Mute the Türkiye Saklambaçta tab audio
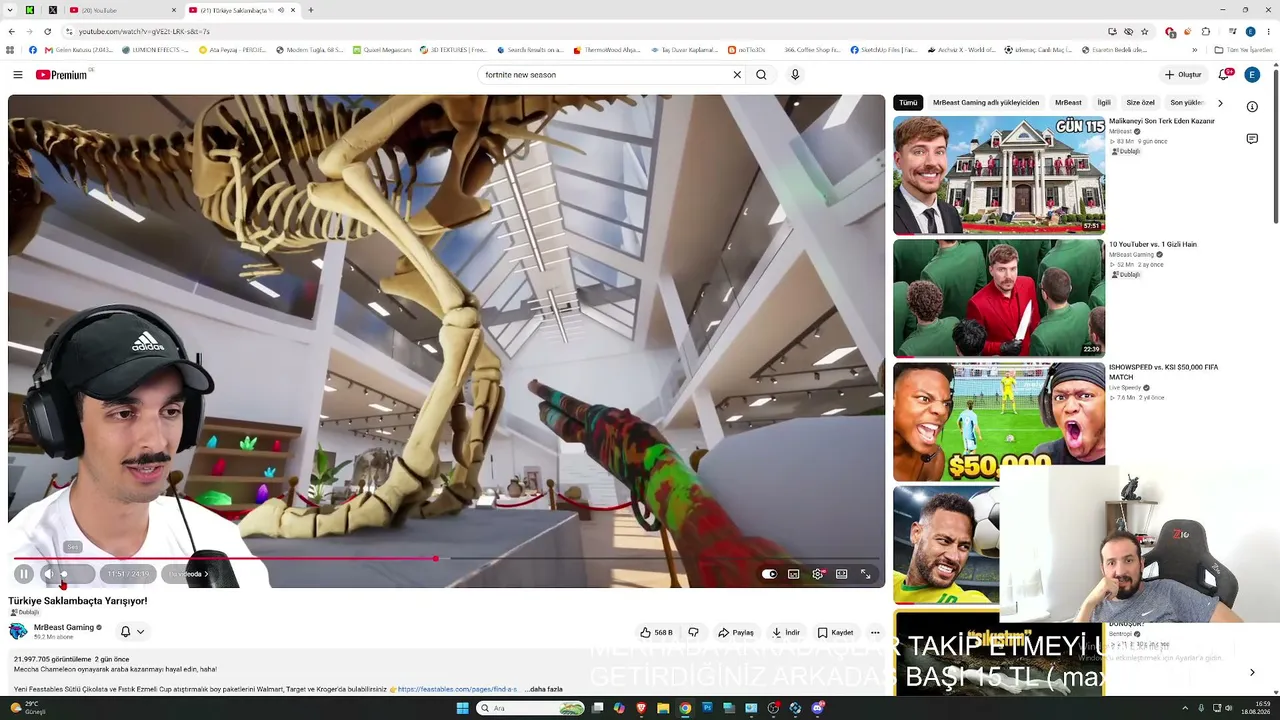This screenshot has height=720, width=1280. tap(281, 10)
